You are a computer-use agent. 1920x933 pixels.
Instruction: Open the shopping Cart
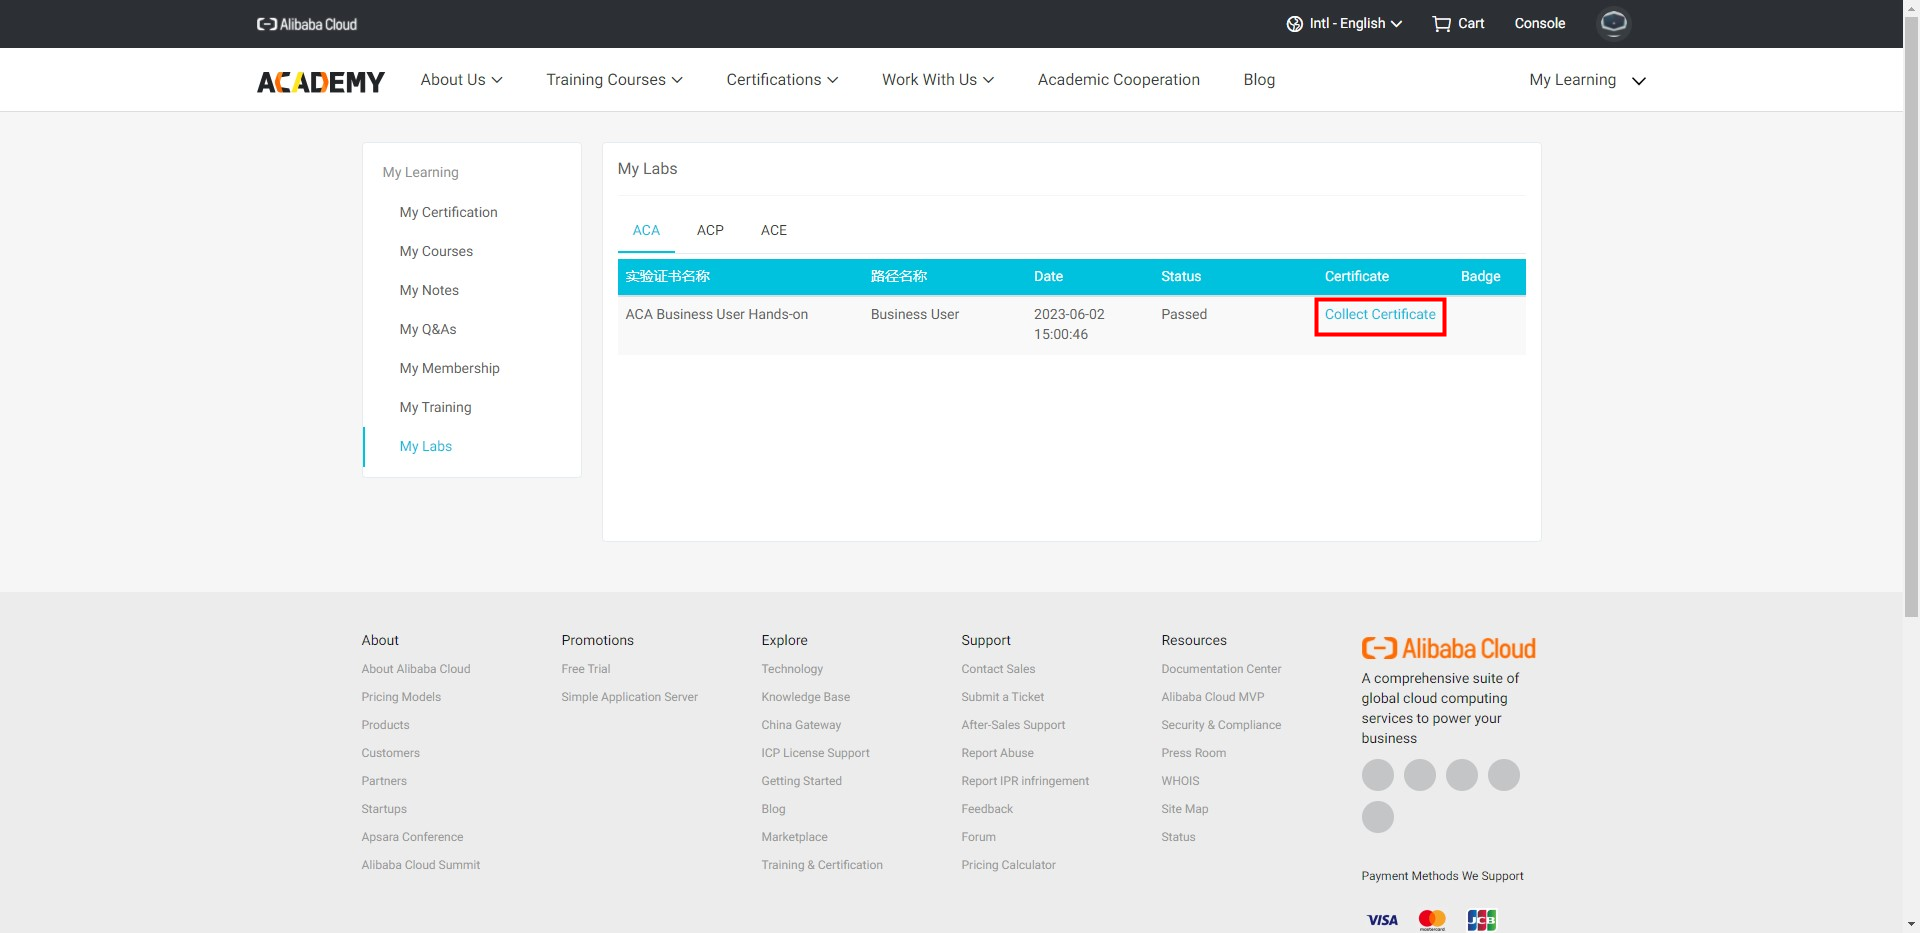click(x=1458, y=23)
